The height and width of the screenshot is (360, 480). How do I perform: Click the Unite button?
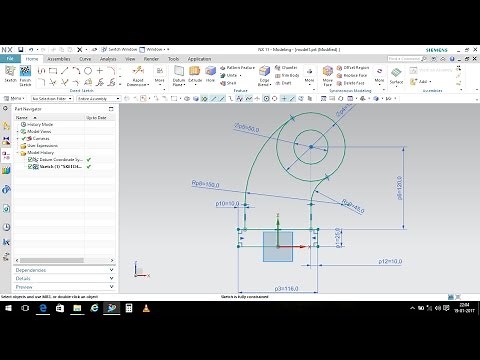tap(231, 75)
